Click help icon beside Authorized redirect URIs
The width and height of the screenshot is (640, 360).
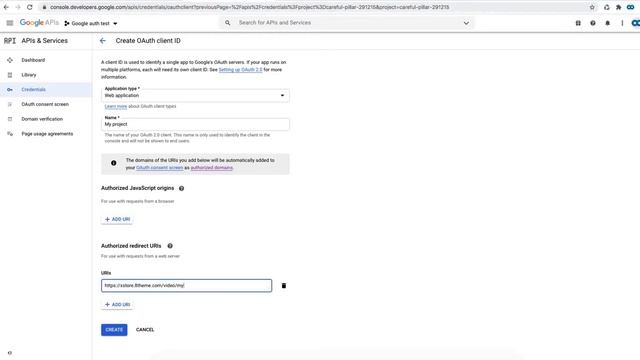pyautogui.click(x=170, y=246)
